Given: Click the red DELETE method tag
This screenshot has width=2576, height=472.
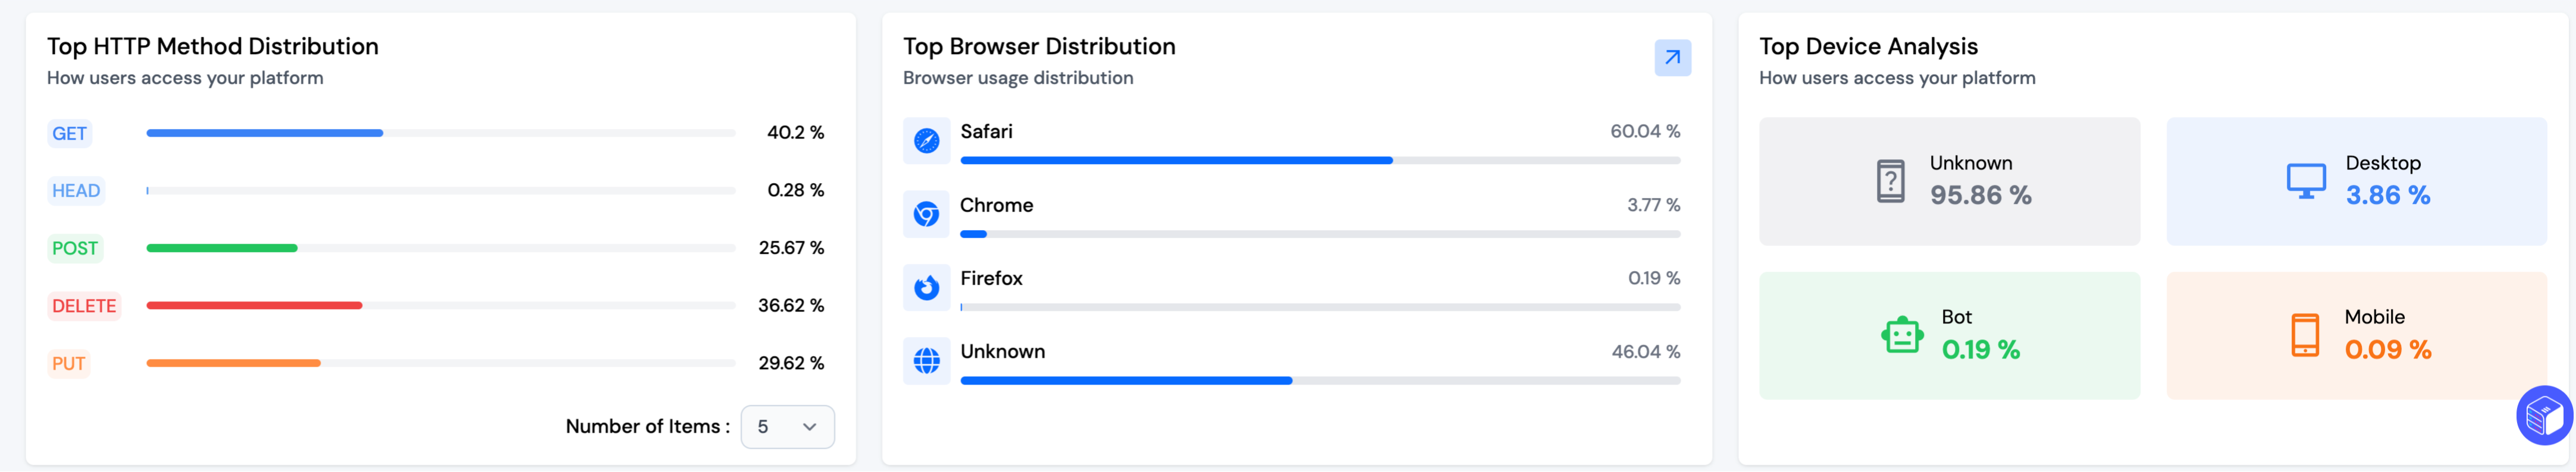Looking at the screenshot, I should tap(84, 306).
